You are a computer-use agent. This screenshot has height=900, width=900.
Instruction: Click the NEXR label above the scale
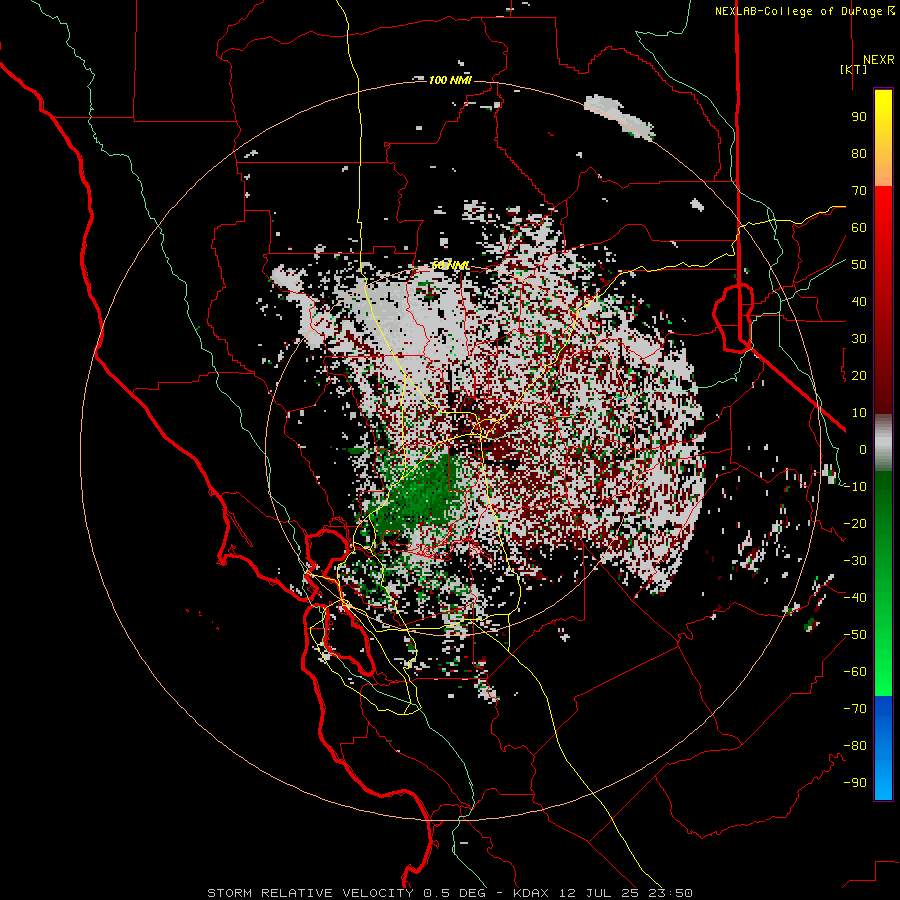click(x=879, y=60)
